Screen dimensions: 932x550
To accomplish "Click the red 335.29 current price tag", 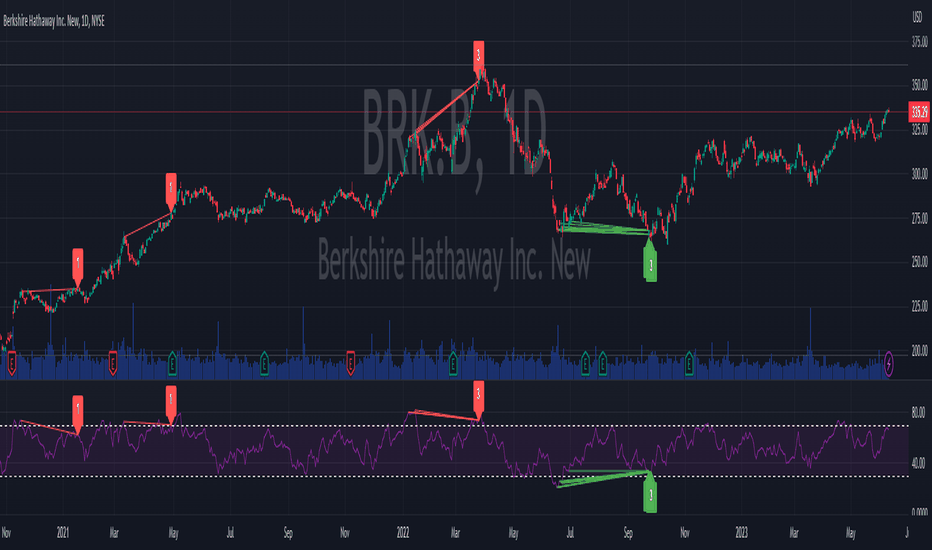I will click(x=920, y=112).
